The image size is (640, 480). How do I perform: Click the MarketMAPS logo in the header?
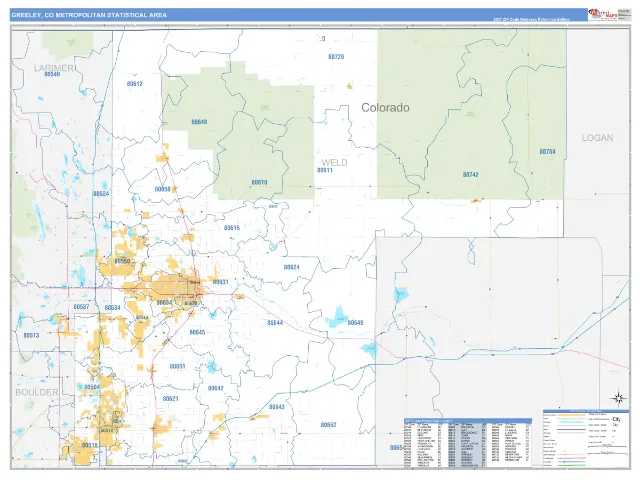click(602, 15)
